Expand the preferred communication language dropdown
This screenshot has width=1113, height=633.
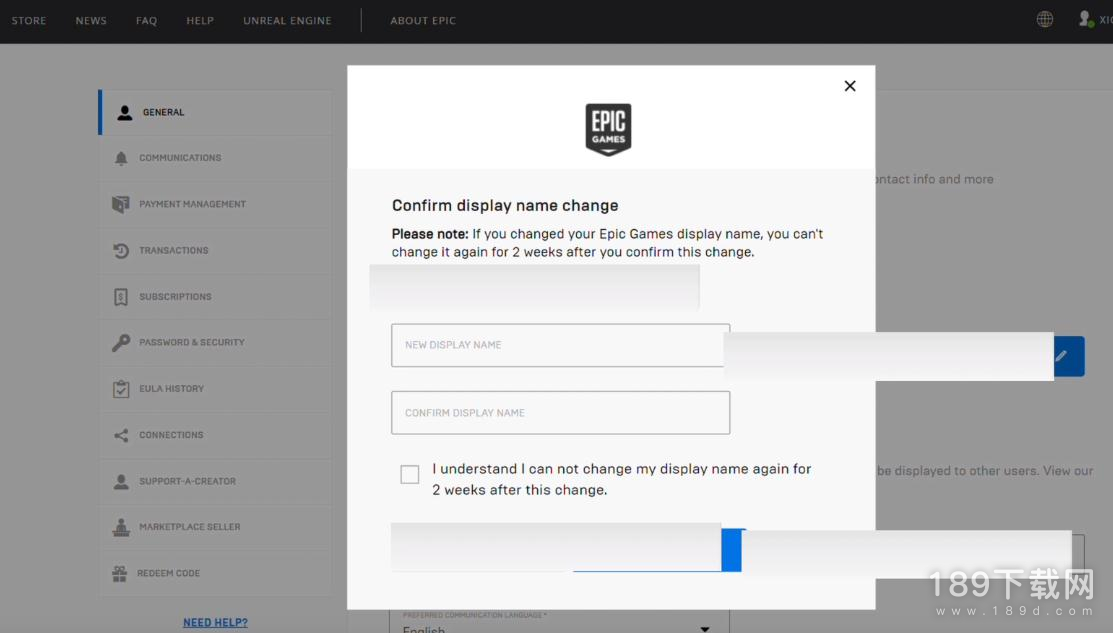(x=704, y=628)
